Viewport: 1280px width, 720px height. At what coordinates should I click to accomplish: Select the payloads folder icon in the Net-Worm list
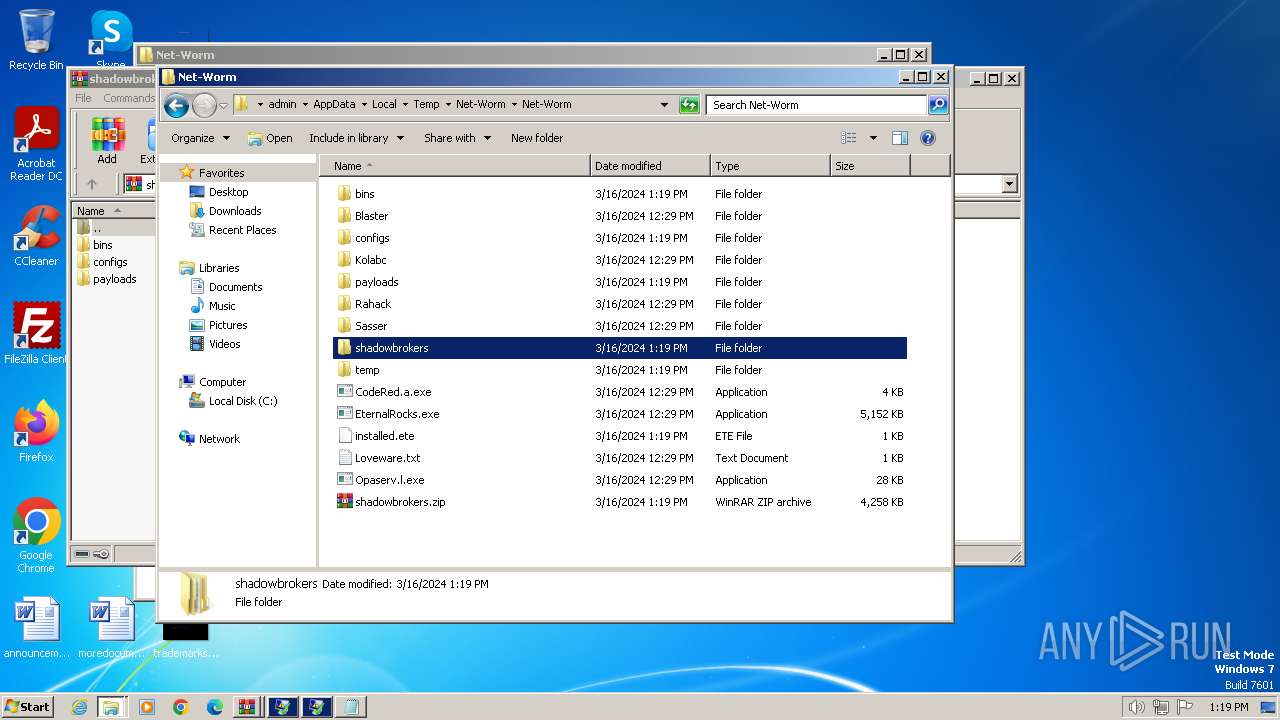(x=344, y=282)
